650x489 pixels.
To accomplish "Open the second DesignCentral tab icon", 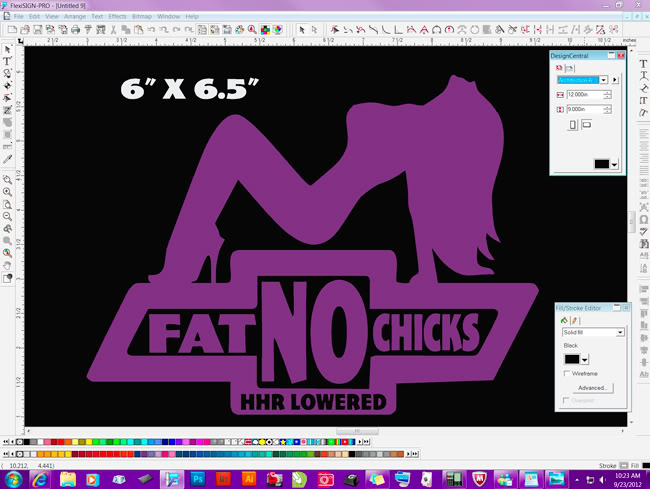I will pyautogui.click(x=569, y=68).
